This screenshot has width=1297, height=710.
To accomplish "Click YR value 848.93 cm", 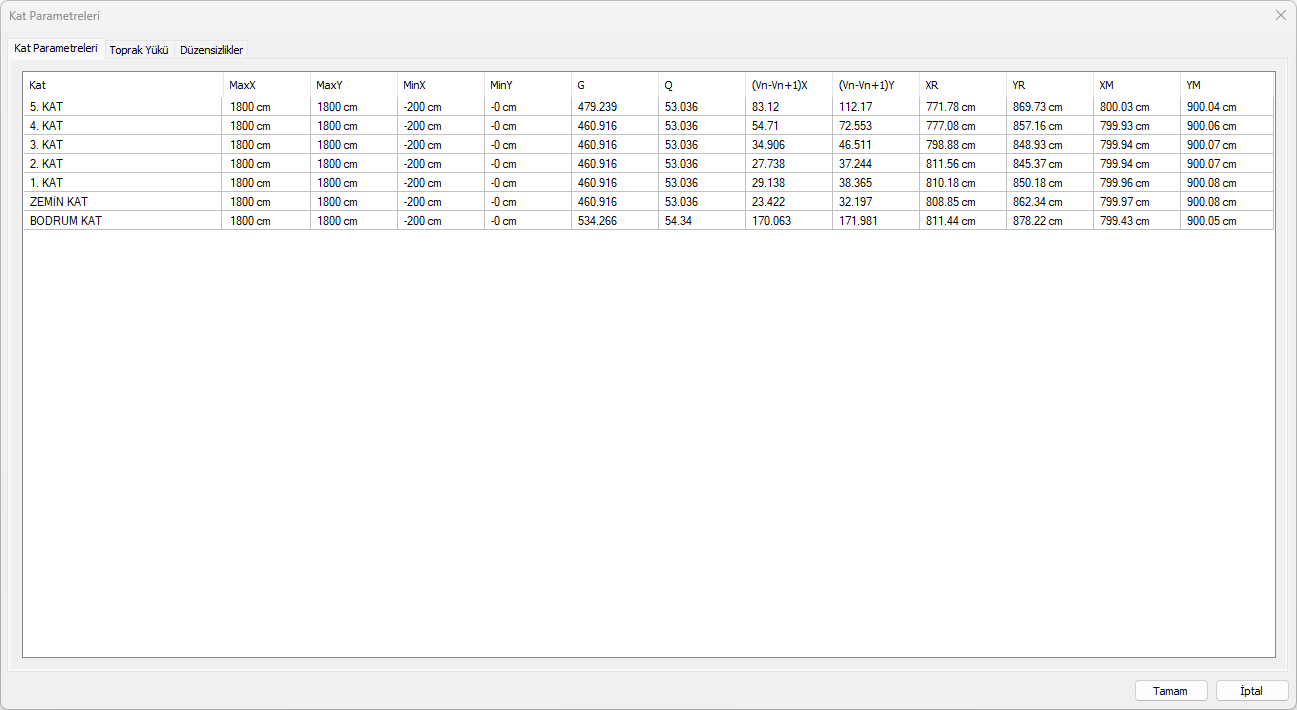I will 1049,145.
